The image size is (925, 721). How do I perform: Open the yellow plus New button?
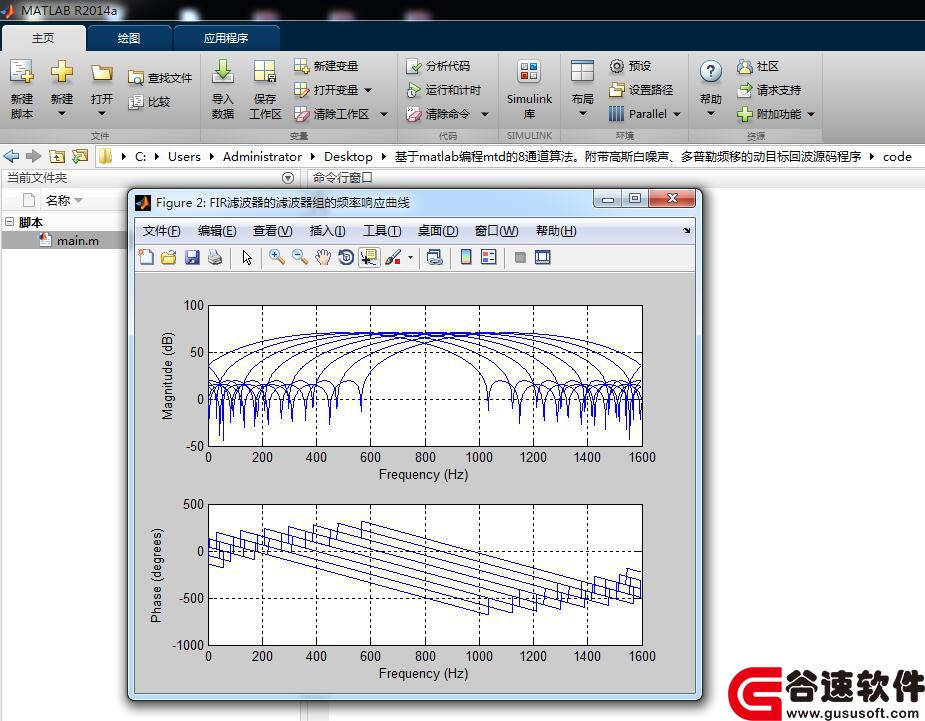[62, 72]
